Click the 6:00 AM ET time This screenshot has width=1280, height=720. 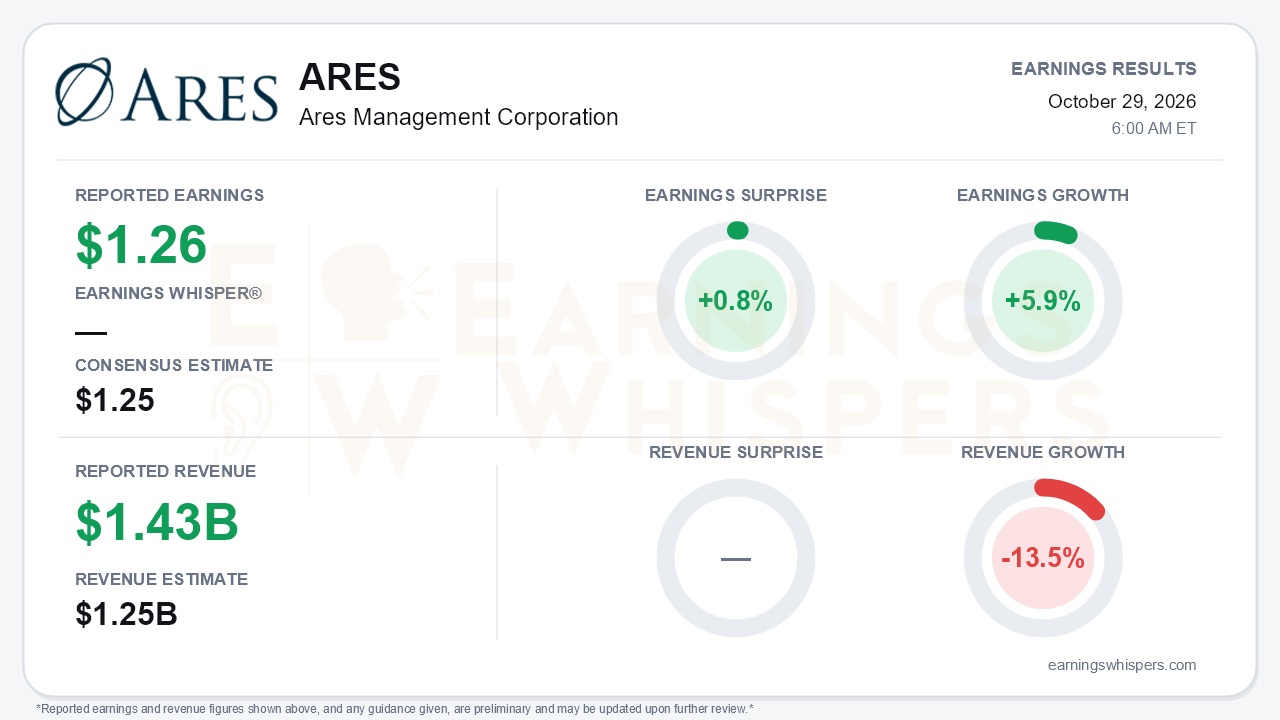[1154, 129]
